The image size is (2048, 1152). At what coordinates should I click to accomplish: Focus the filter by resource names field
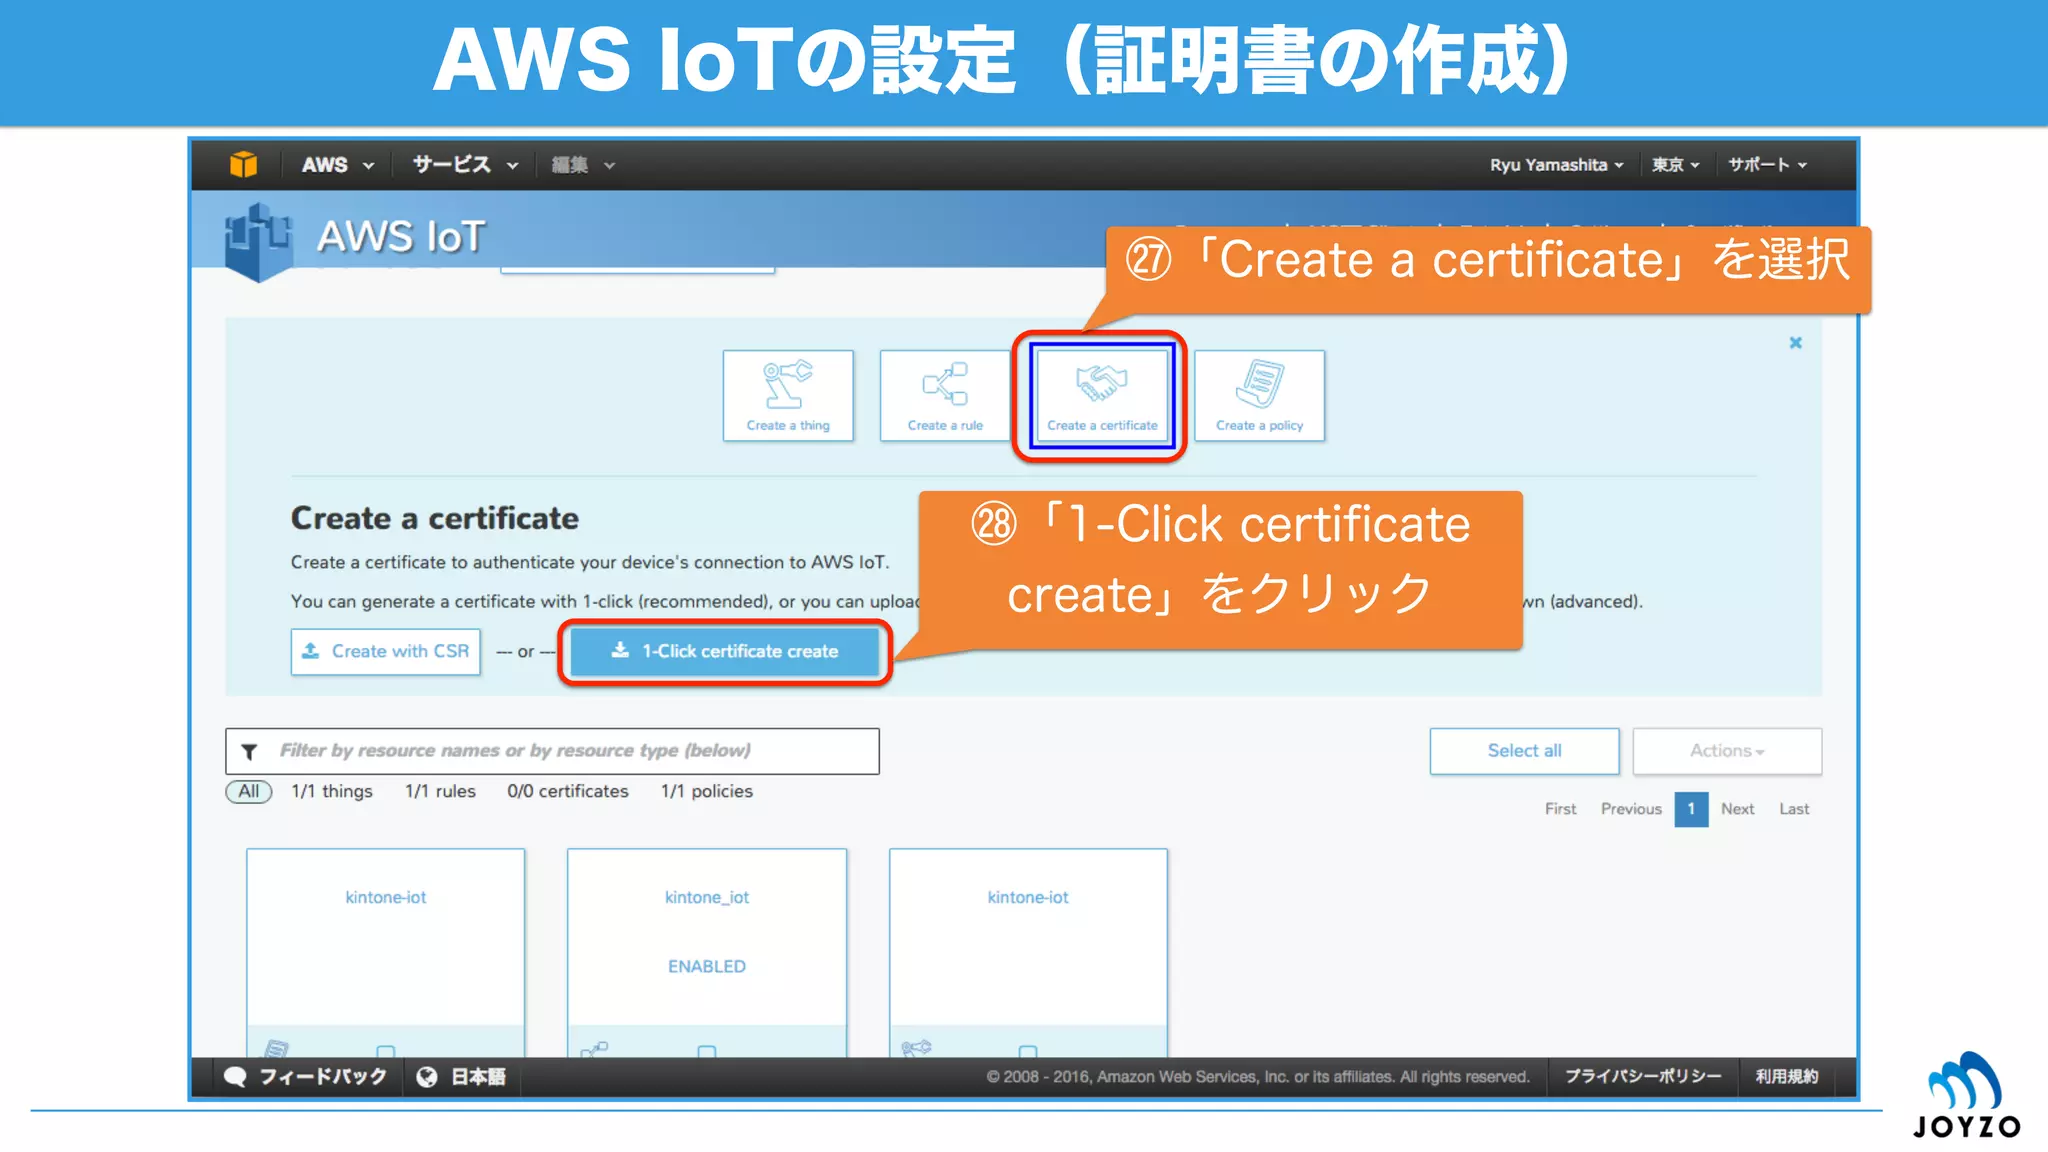click(x=552, y=751)
